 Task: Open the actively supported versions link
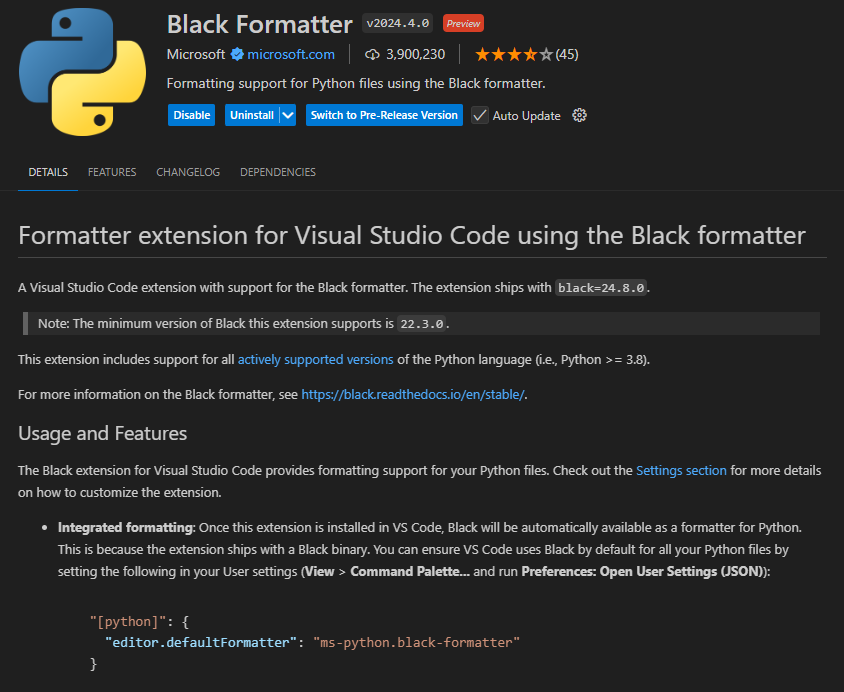tap(315, 359)
